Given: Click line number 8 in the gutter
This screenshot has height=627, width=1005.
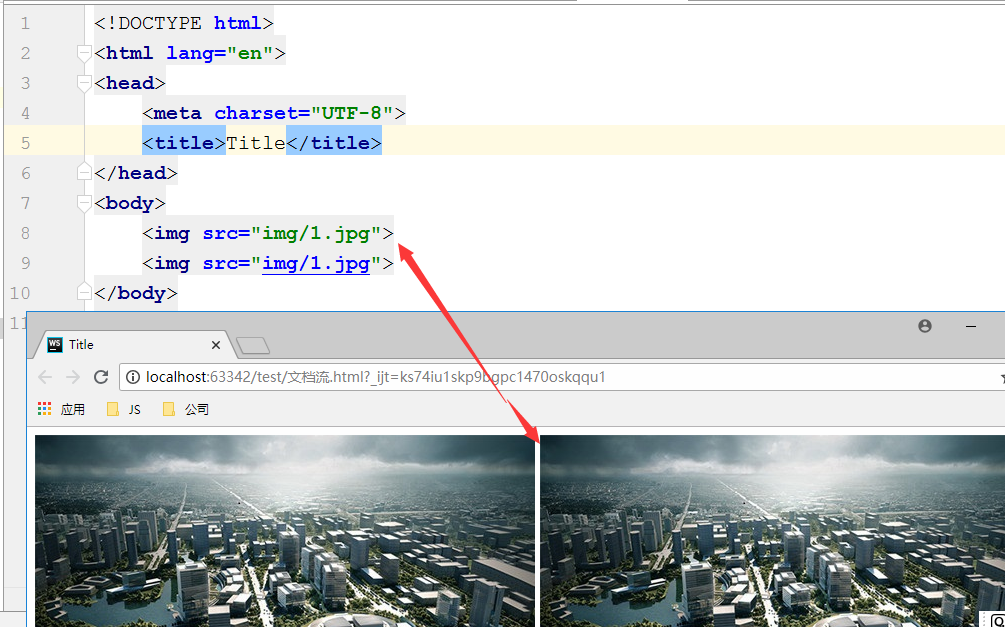Looking at the screenshot, I should [x=24, y=233].
